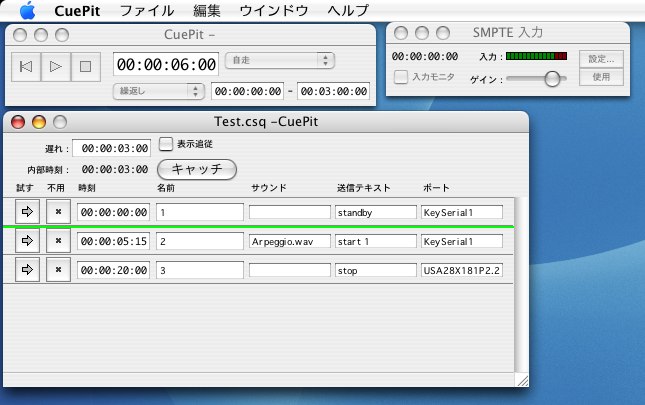
Task: Click the stop send text field
Action: coord(376,270)
